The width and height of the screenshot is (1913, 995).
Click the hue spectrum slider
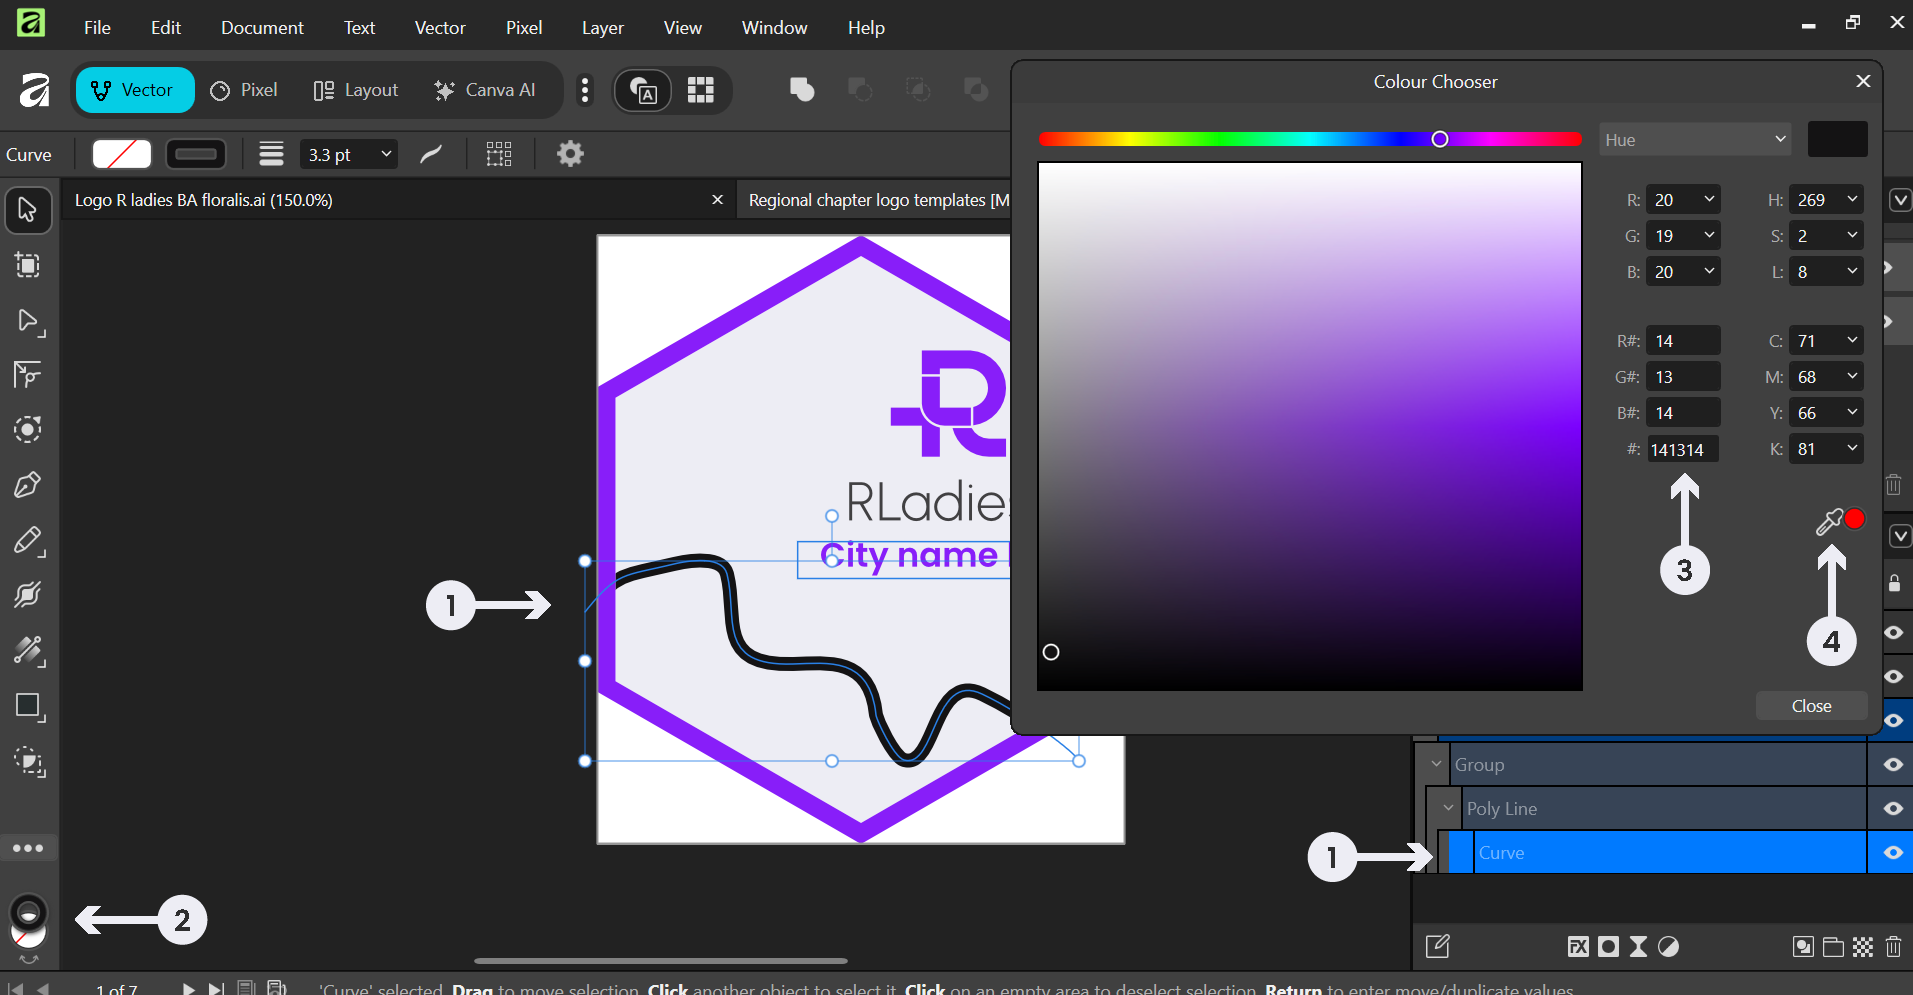(1310, 139)
